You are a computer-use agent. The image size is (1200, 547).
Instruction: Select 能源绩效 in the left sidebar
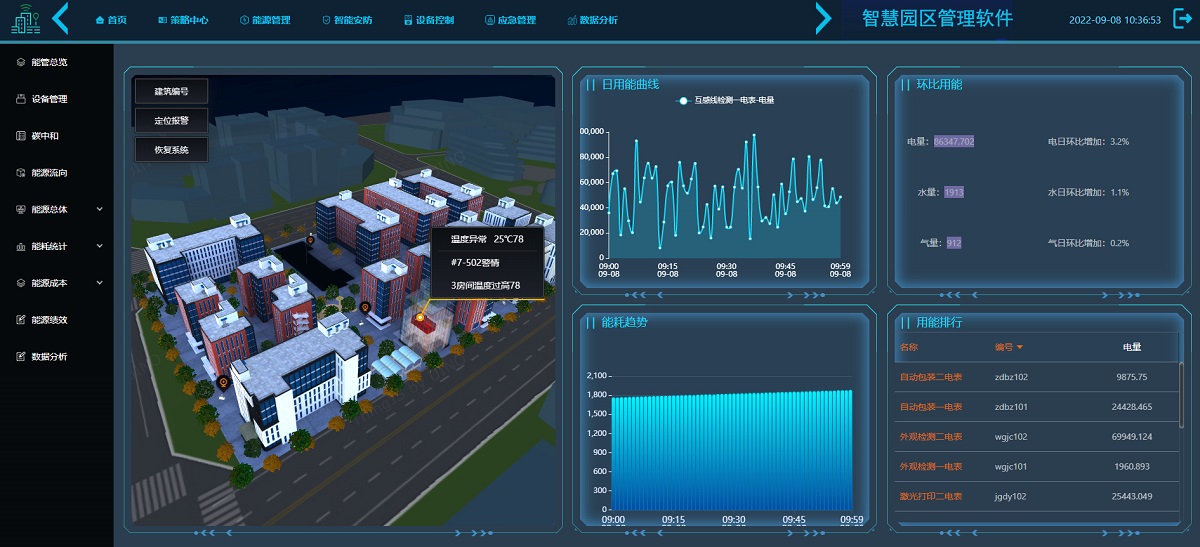tap(48, 320)
